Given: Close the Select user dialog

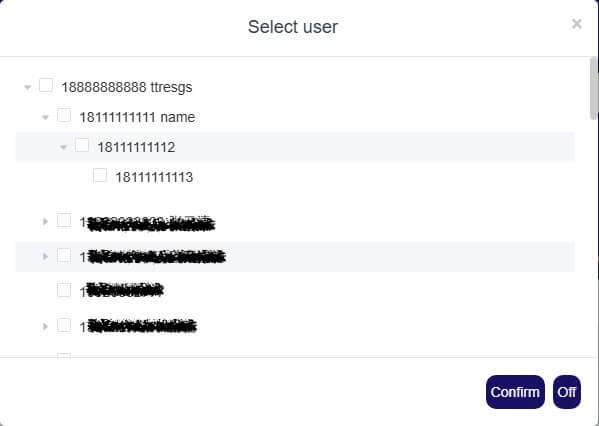Looking at the screenshot, I should [x=576, y=24].
